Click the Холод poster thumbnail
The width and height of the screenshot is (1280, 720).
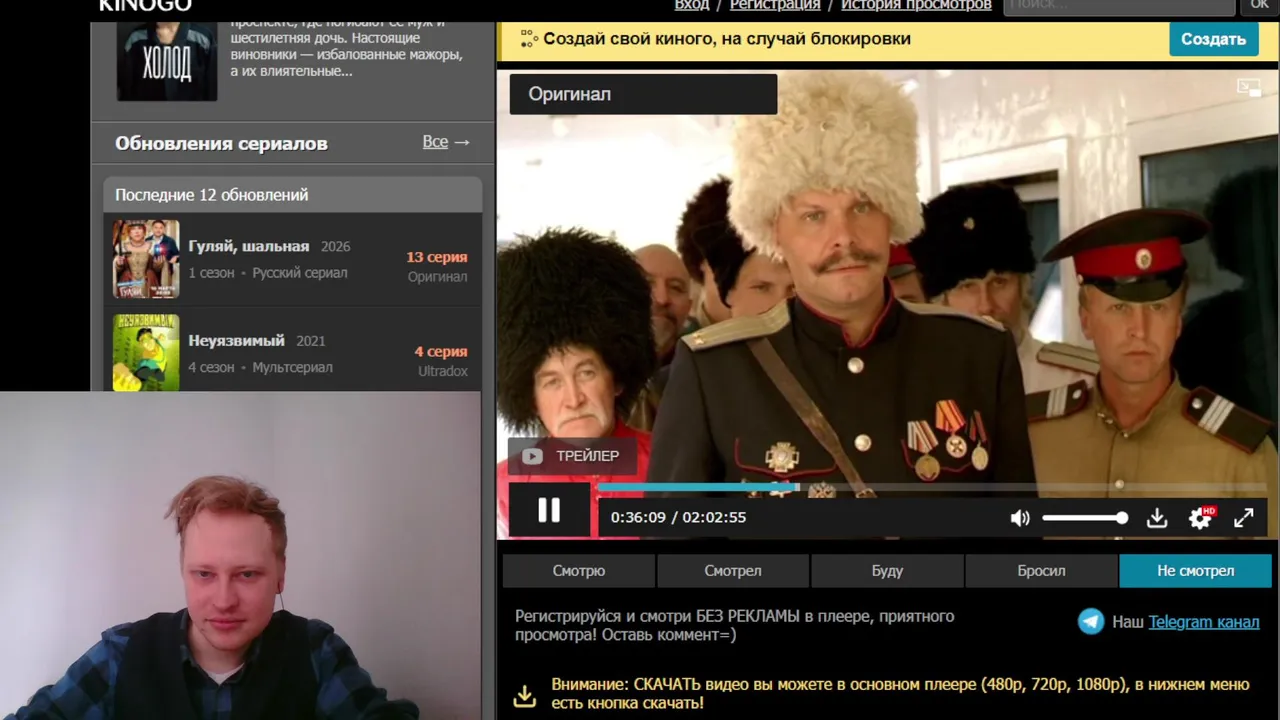pyautogui.click(x=167, y=61)
